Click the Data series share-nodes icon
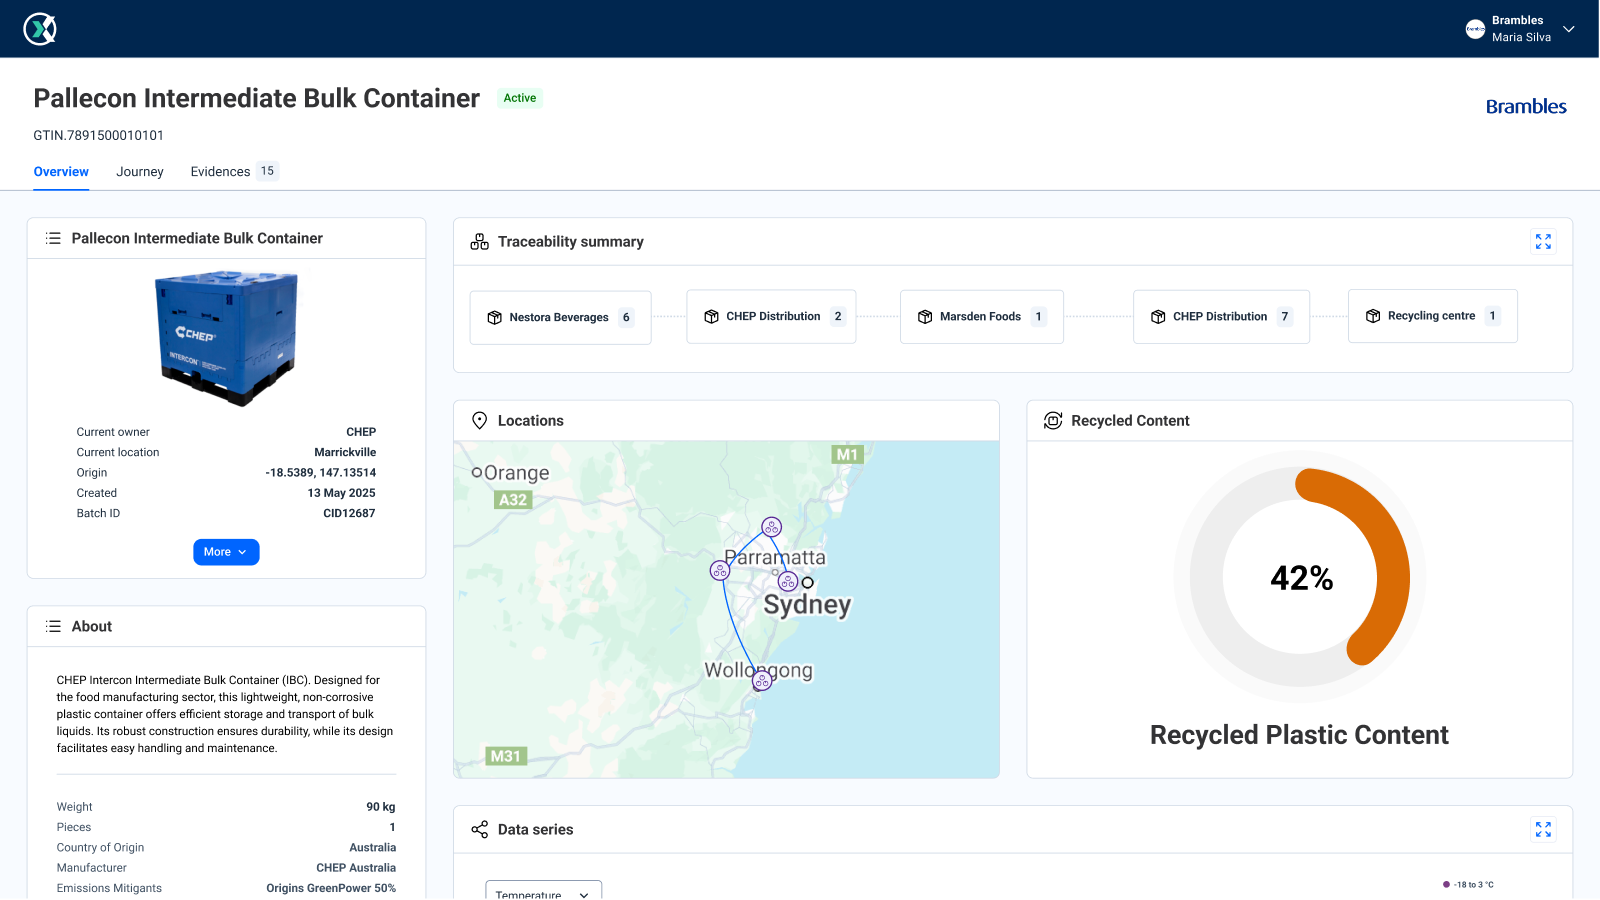1600x900 pixels. tap(480, 830)
